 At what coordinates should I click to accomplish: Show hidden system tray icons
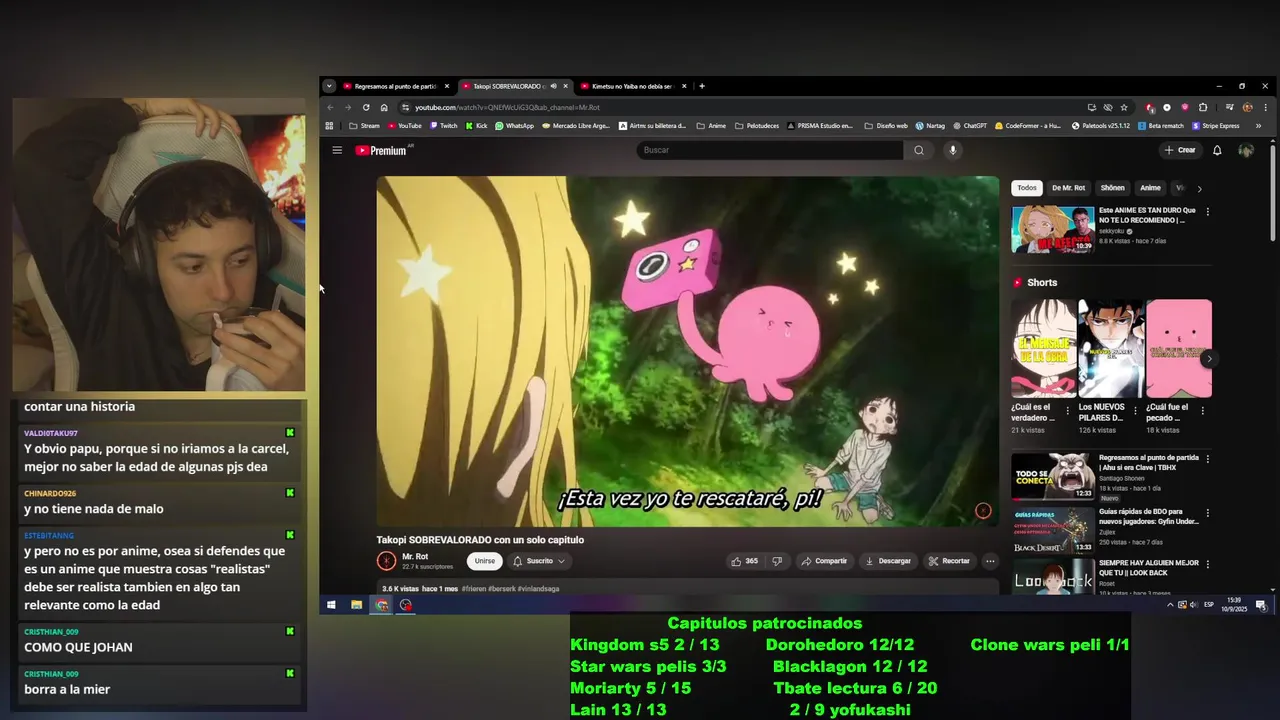(1170, 605)
